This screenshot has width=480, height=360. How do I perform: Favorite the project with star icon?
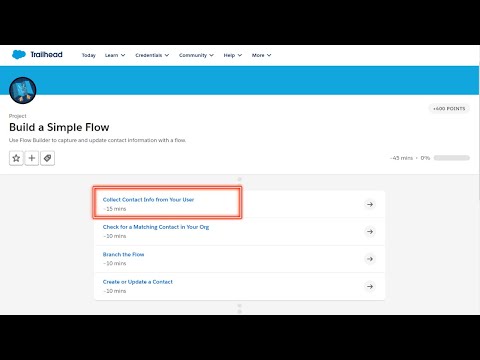16,158
